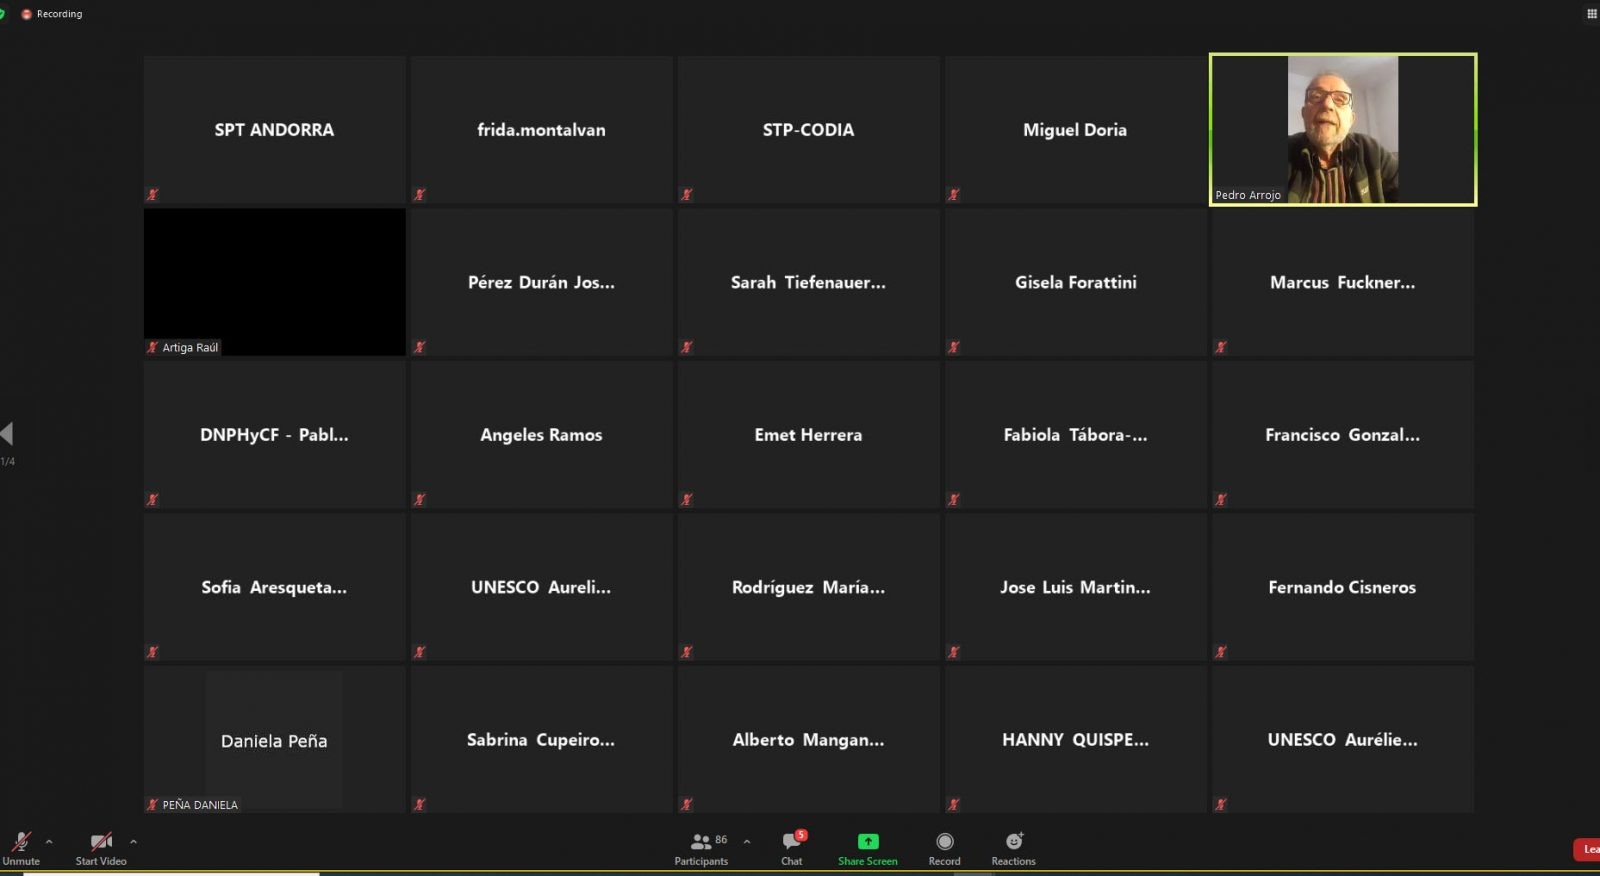The height and width of the screenshot is (876, 1600).
Task: Unmute the microphone
Action: (x=21, y=843)
